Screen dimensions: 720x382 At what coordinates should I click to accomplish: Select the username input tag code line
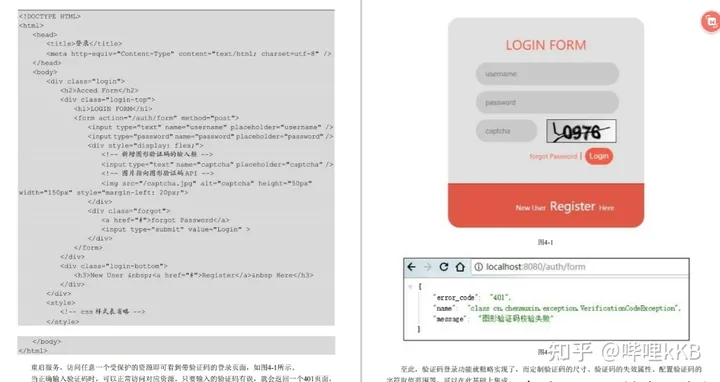[210, 127]
